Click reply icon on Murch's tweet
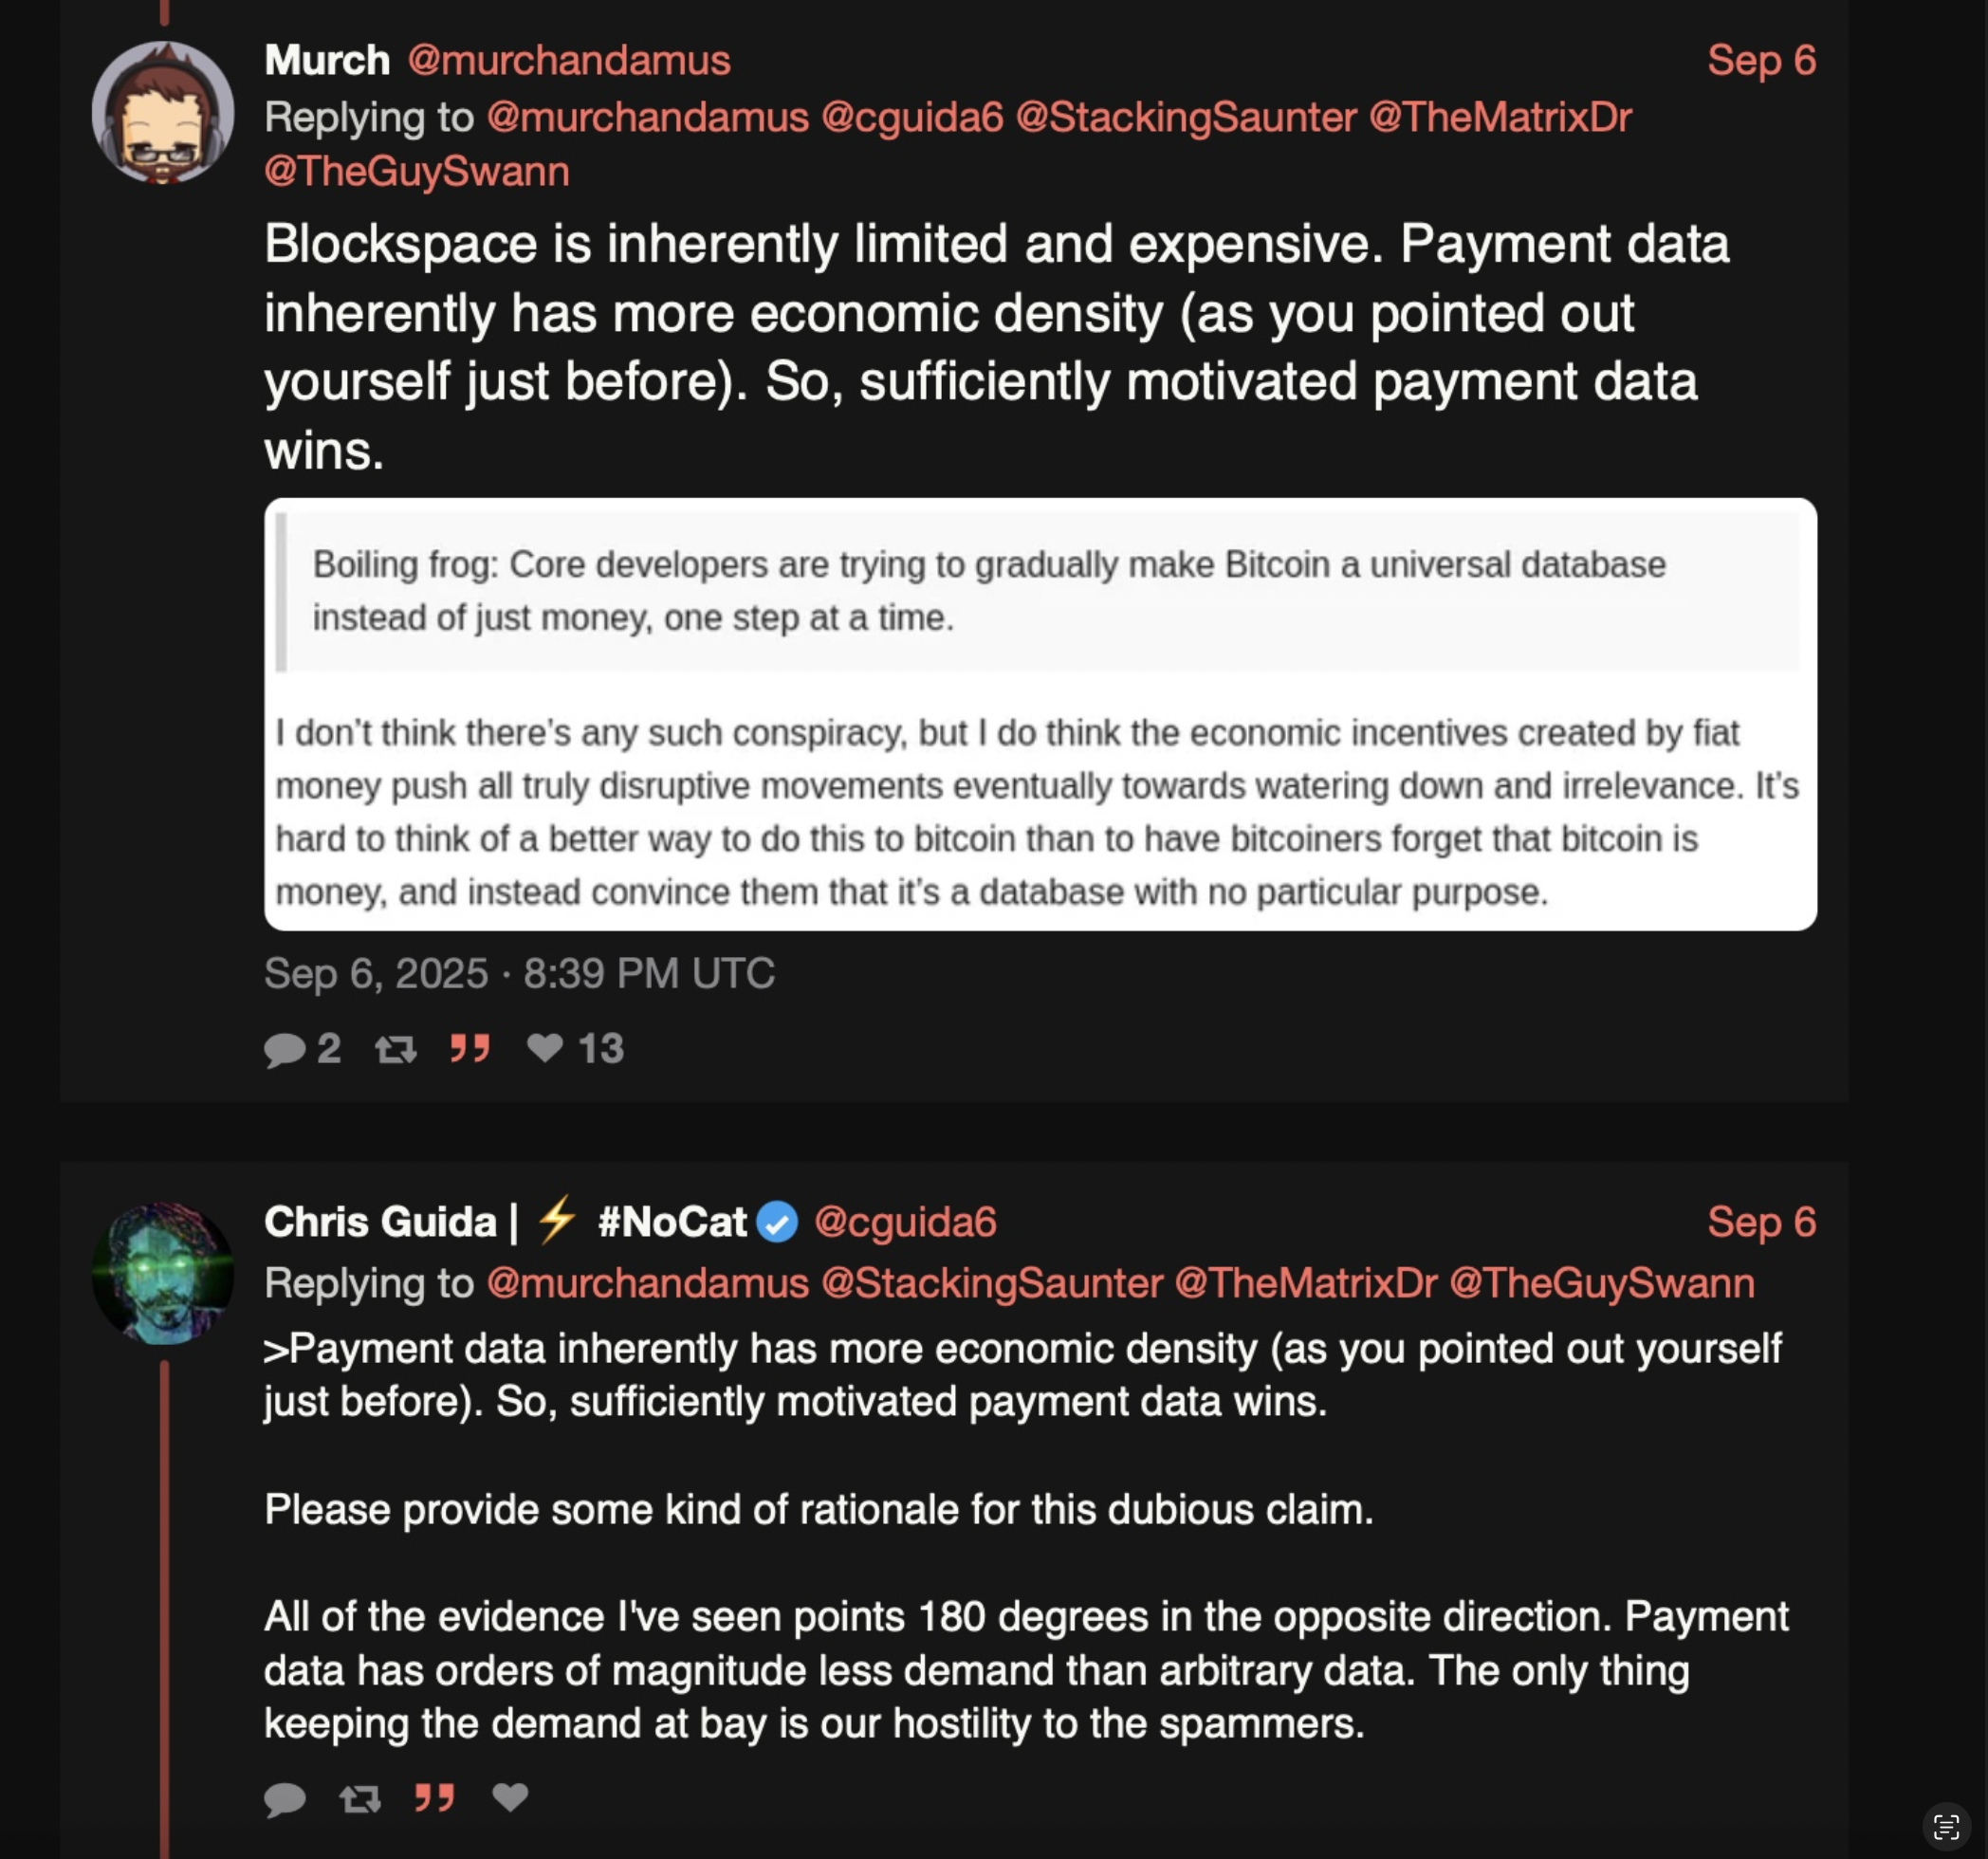 [x=285, y=1050]
